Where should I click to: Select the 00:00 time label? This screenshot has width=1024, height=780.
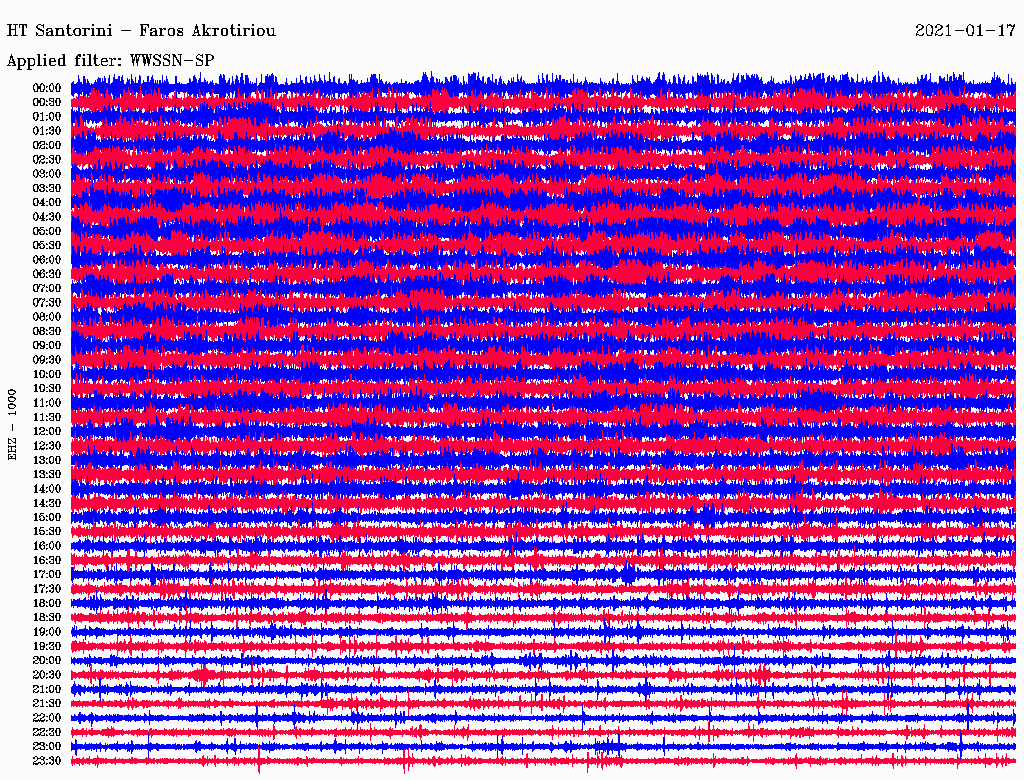pos(47,88)
